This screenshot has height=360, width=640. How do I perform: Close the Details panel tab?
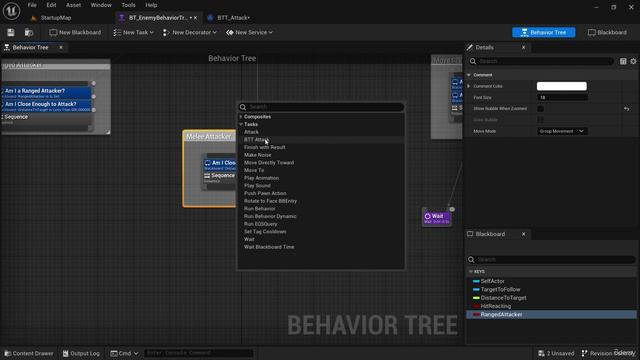tap(524, 47)
